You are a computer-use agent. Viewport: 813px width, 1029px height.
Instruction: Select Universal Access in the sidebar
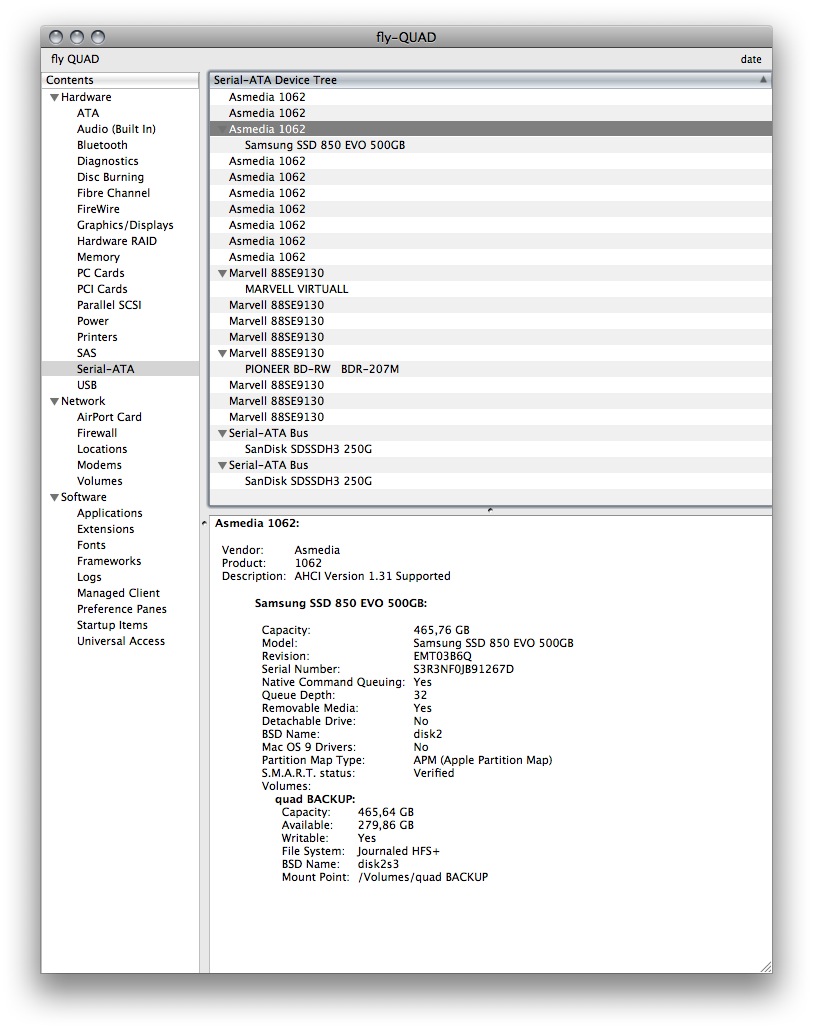(121, 641)
